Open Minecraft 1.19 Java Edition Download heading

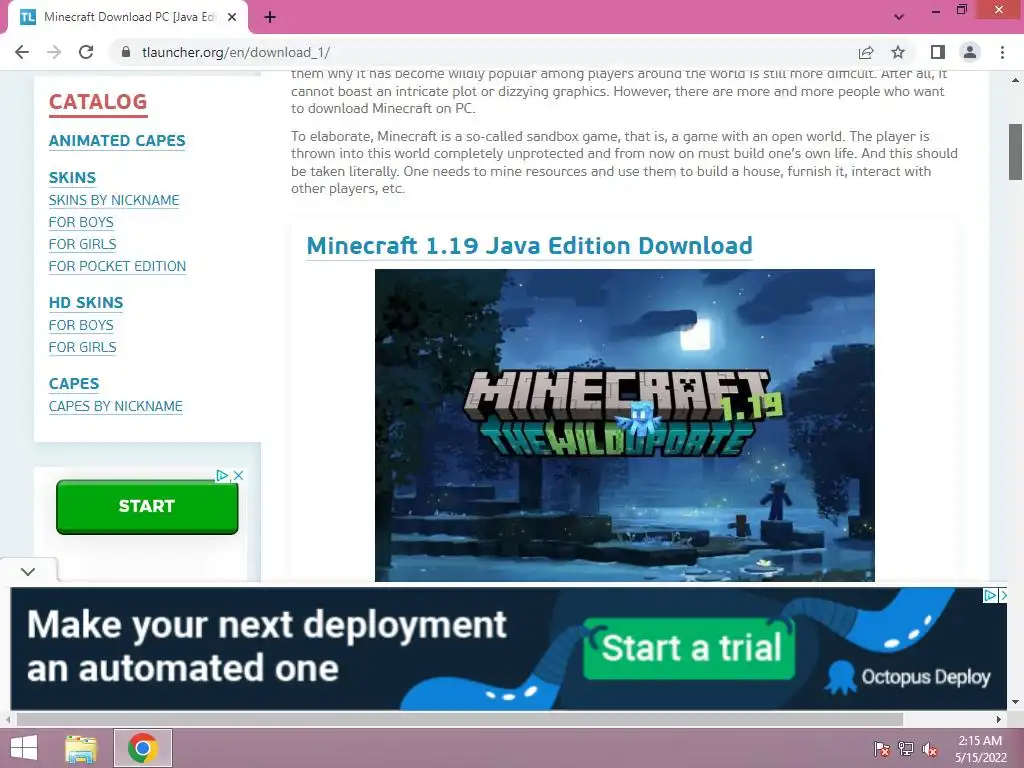coord(529,246)
